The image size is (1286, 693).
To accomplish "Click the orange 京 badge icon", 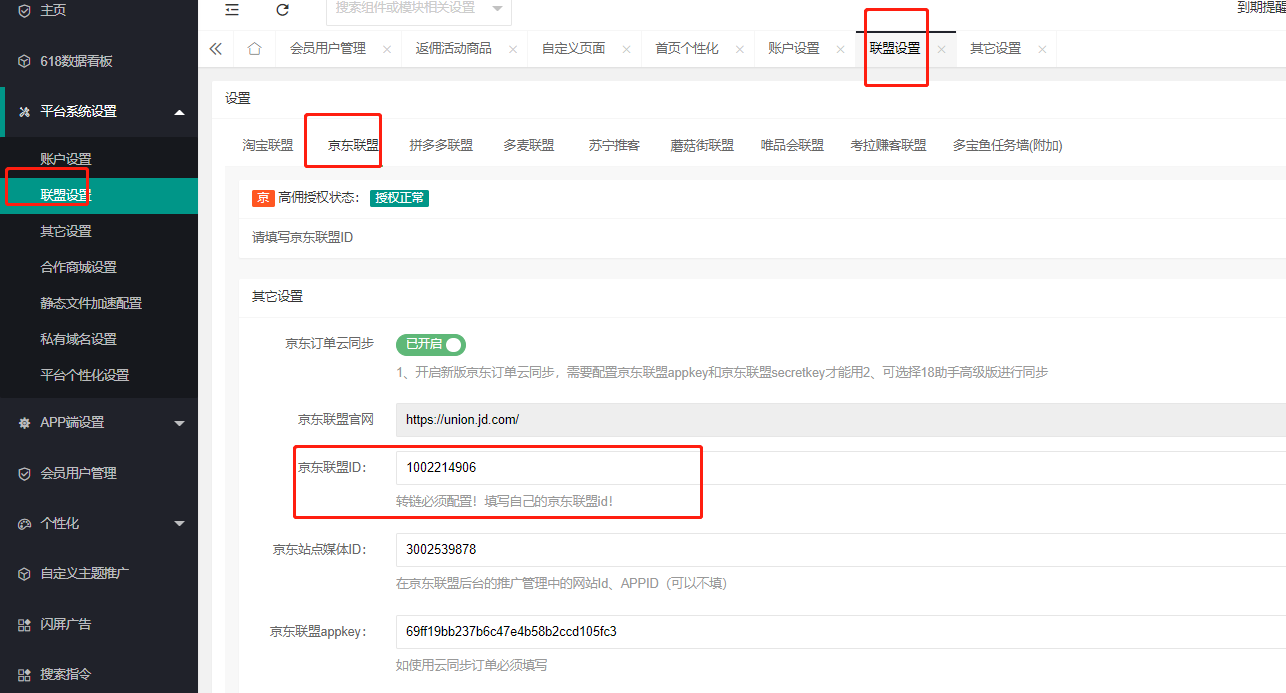I will click(263, 198).
